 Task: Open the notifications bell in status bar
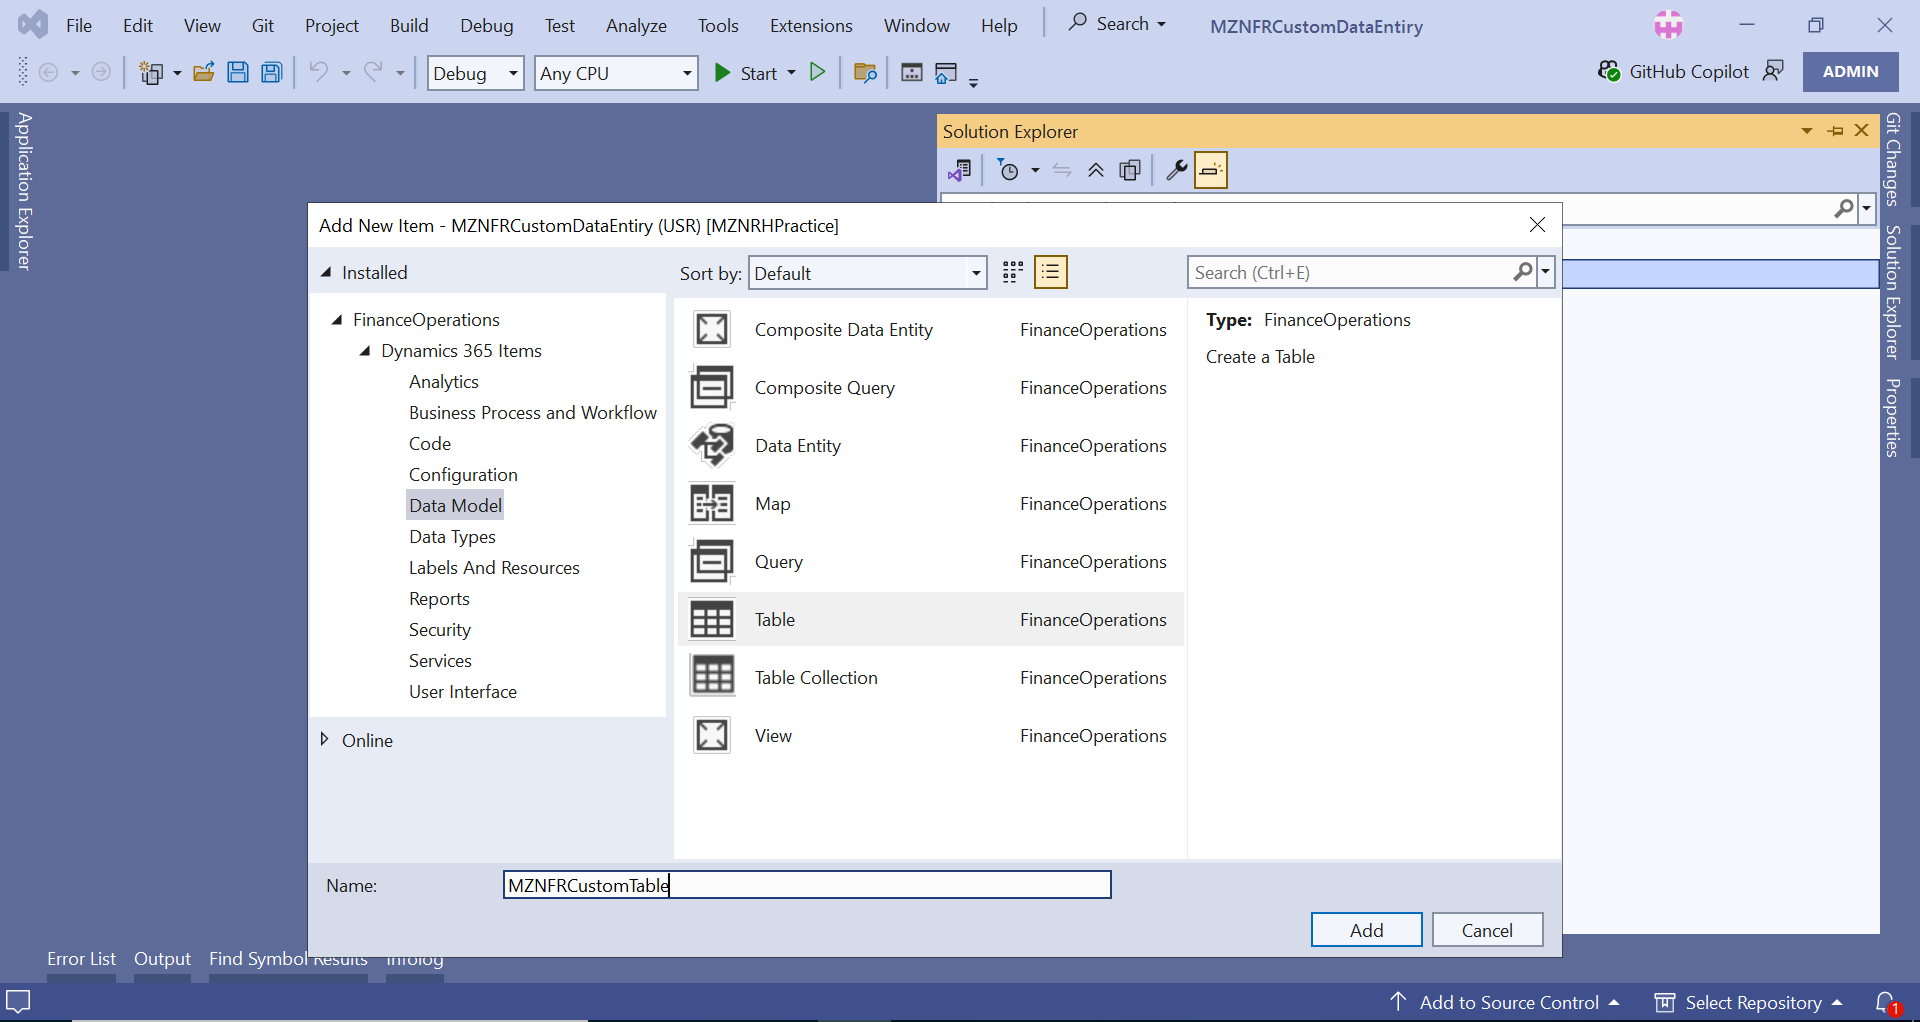coord(1886,1002)
